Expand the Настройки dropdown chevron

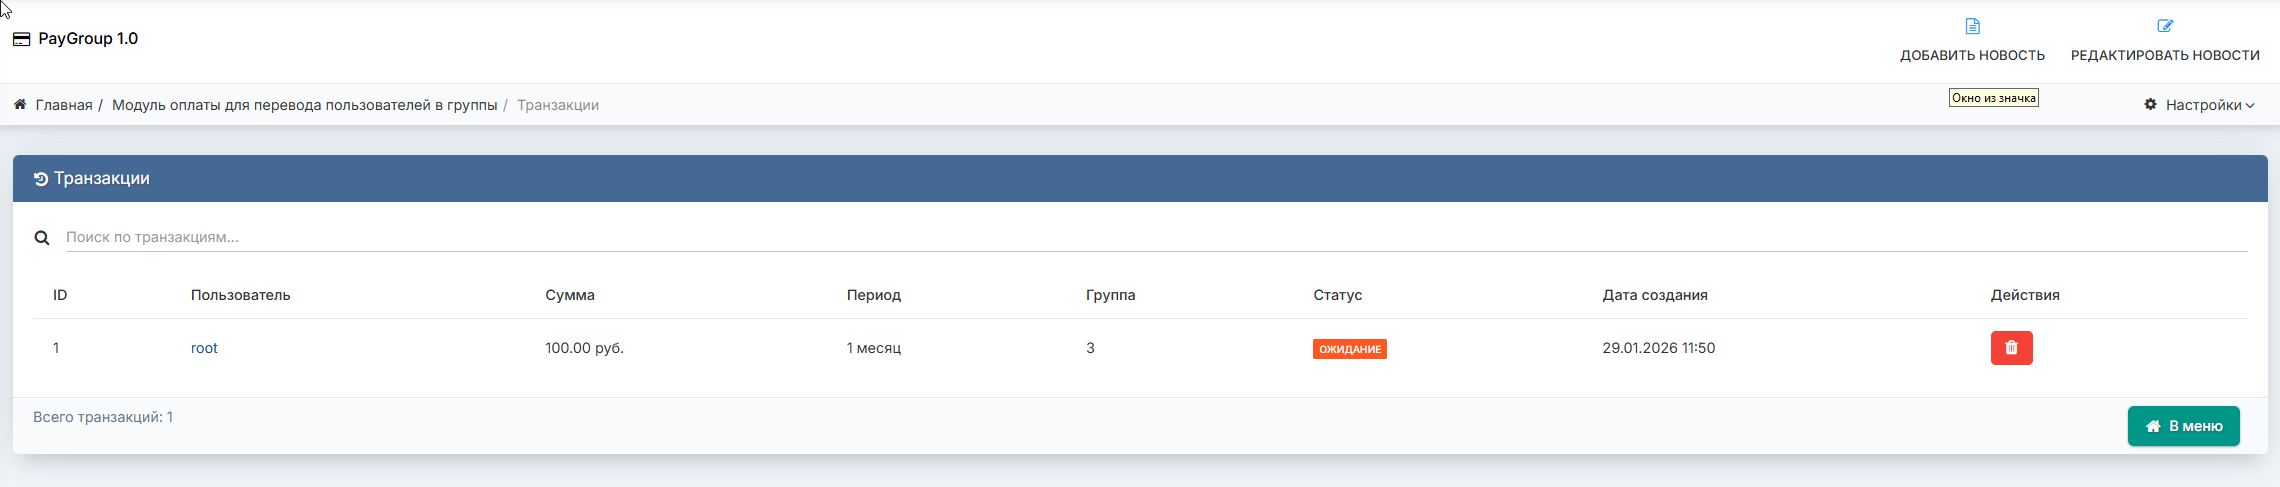pos(2250,106)
